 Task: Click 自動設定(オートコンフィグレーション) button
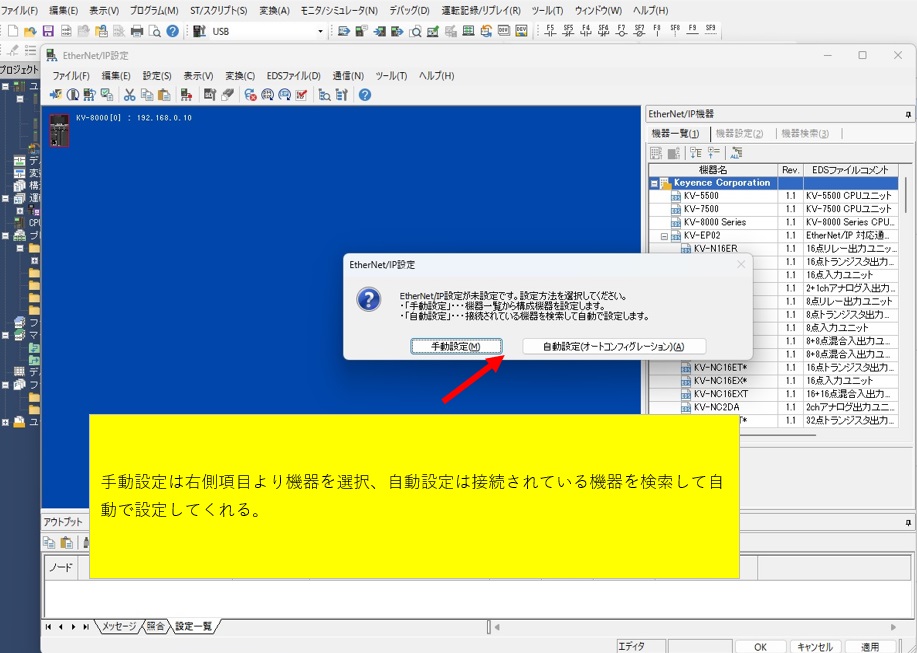613,346
